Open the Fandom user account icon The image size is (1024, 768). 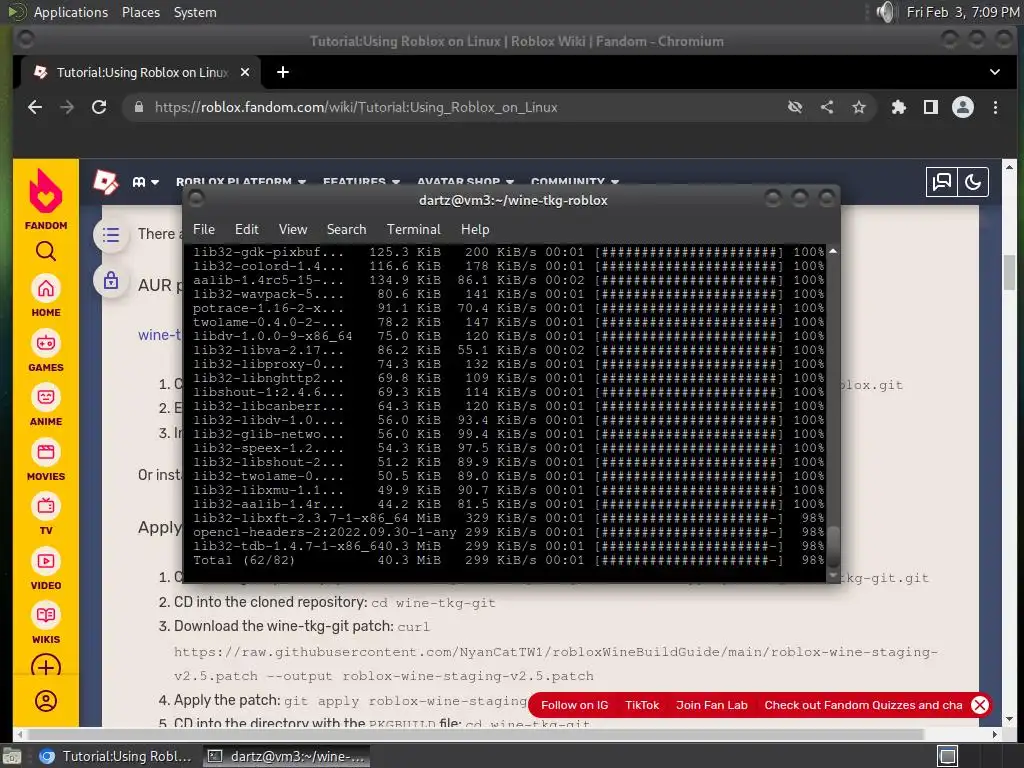(x=46, y=701)
